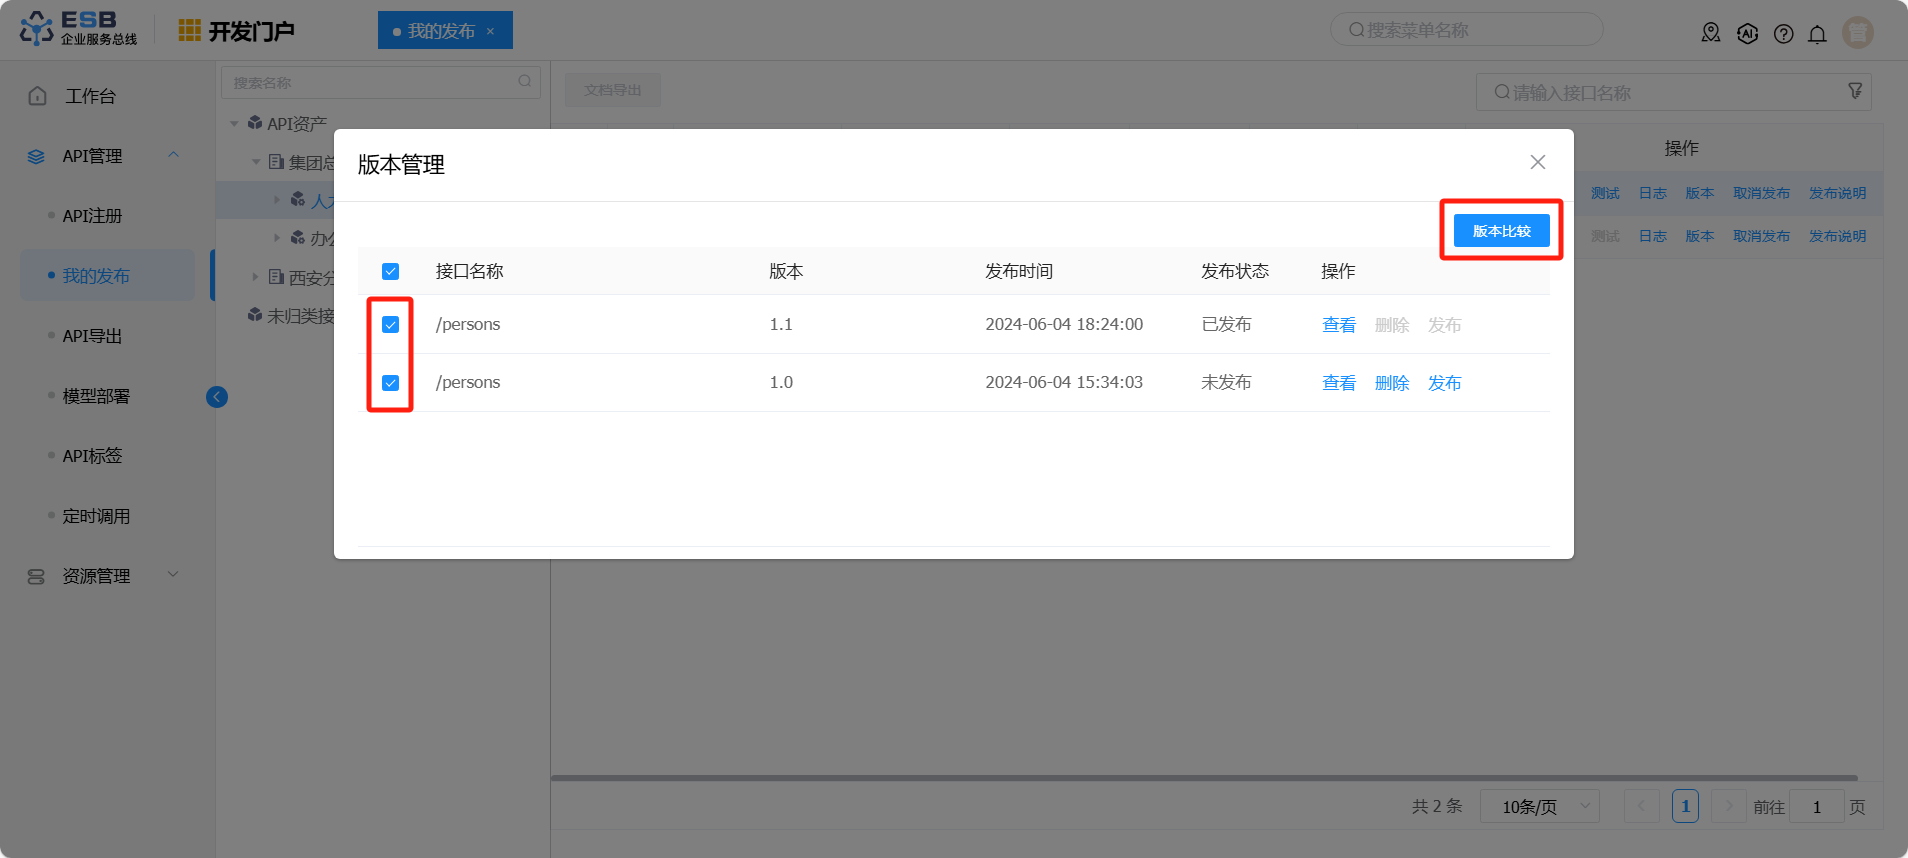Open the 10条/页 page size dropdown
The height and width of the screenshot is (858, 1908).
pos(1539,806)
